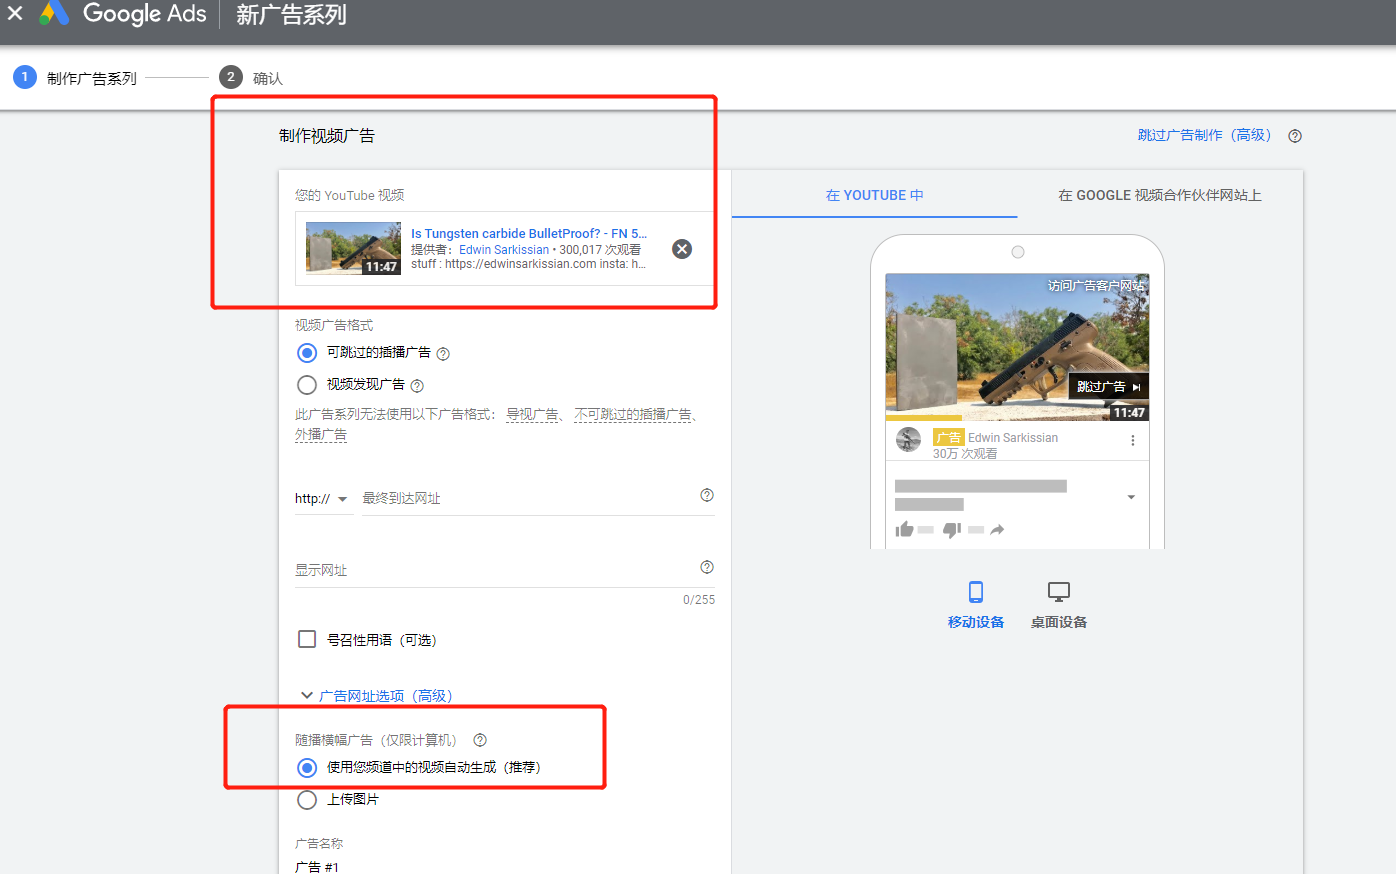This screenshot has width=1396, height=874.
Task: Click 跳过广告 button in the preview
Action: [1108, 387]
